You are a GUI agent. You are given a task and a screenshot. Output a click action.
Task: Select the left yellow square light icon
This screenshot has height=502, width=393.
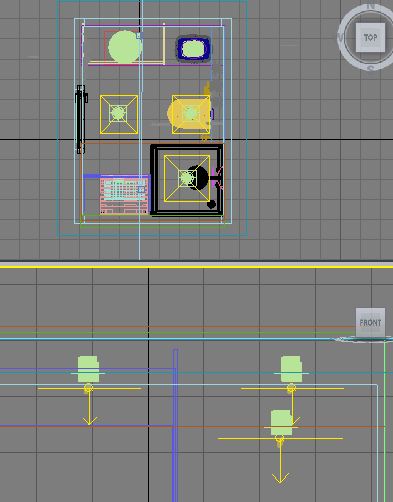(119, 114)
